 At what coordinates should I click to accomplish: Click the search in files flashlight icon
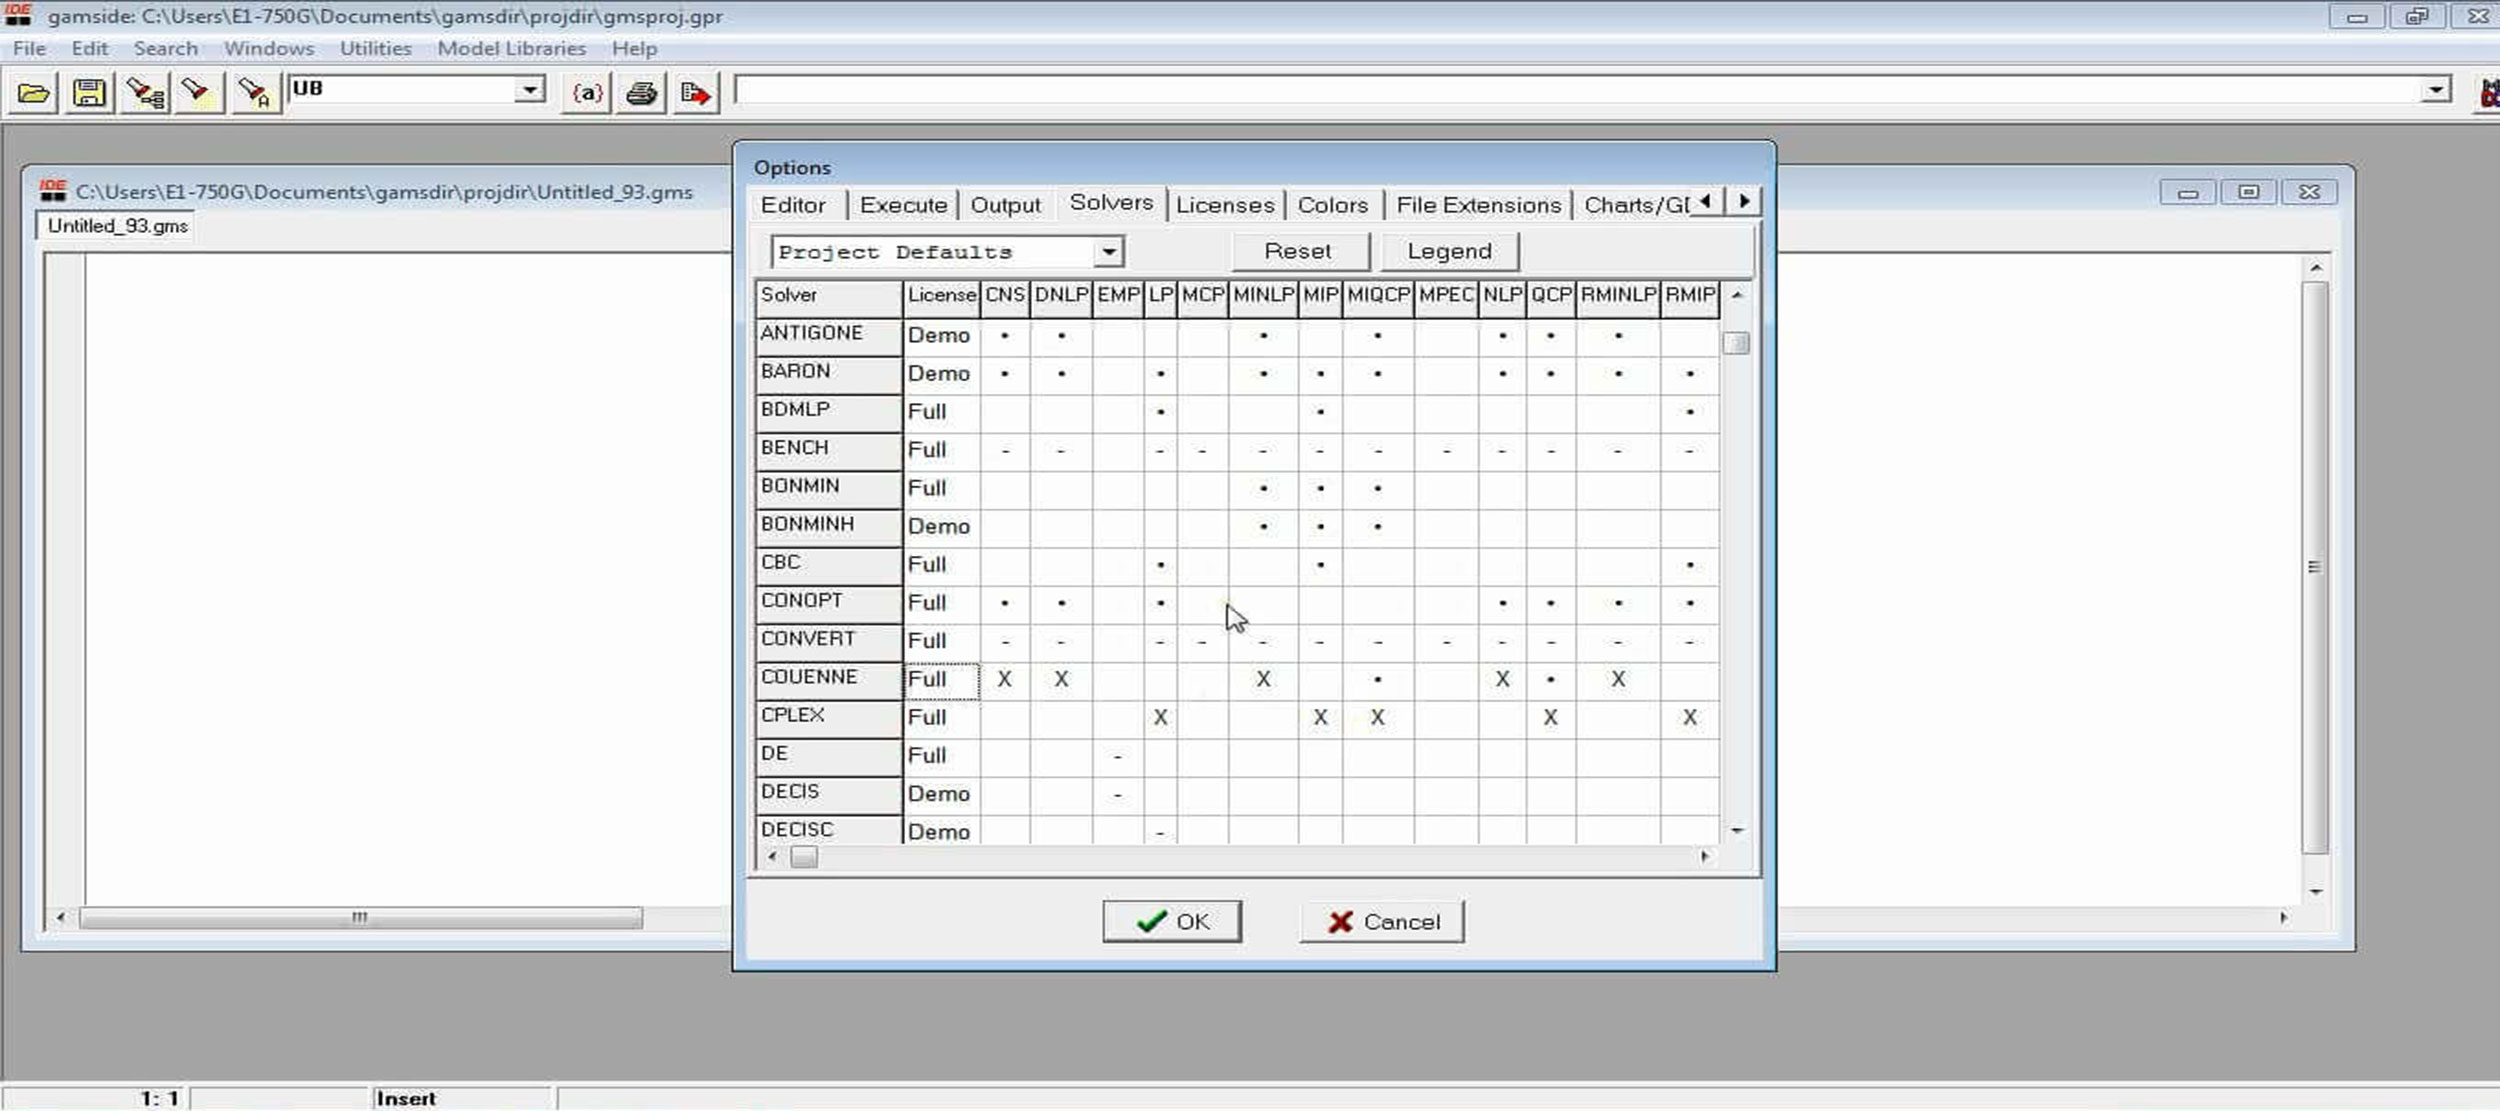point(146,93)
